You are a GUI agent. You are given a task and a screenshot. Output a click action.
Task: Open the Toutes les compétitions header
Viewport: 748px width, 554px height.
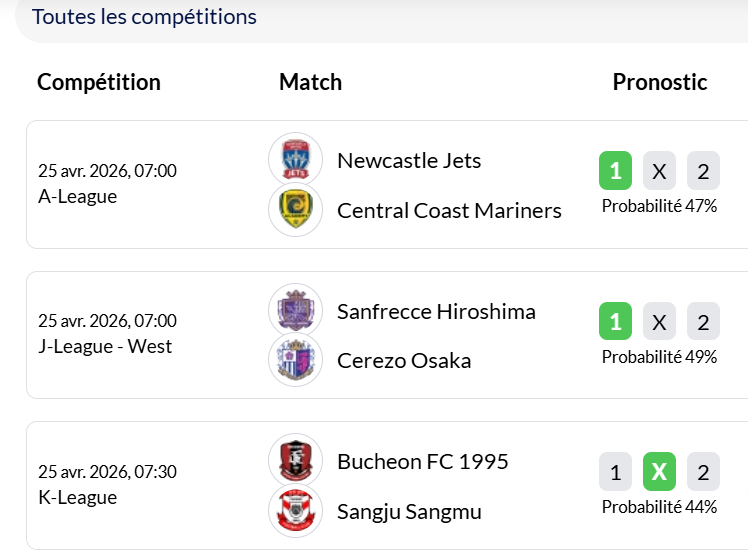coord(144,17)
